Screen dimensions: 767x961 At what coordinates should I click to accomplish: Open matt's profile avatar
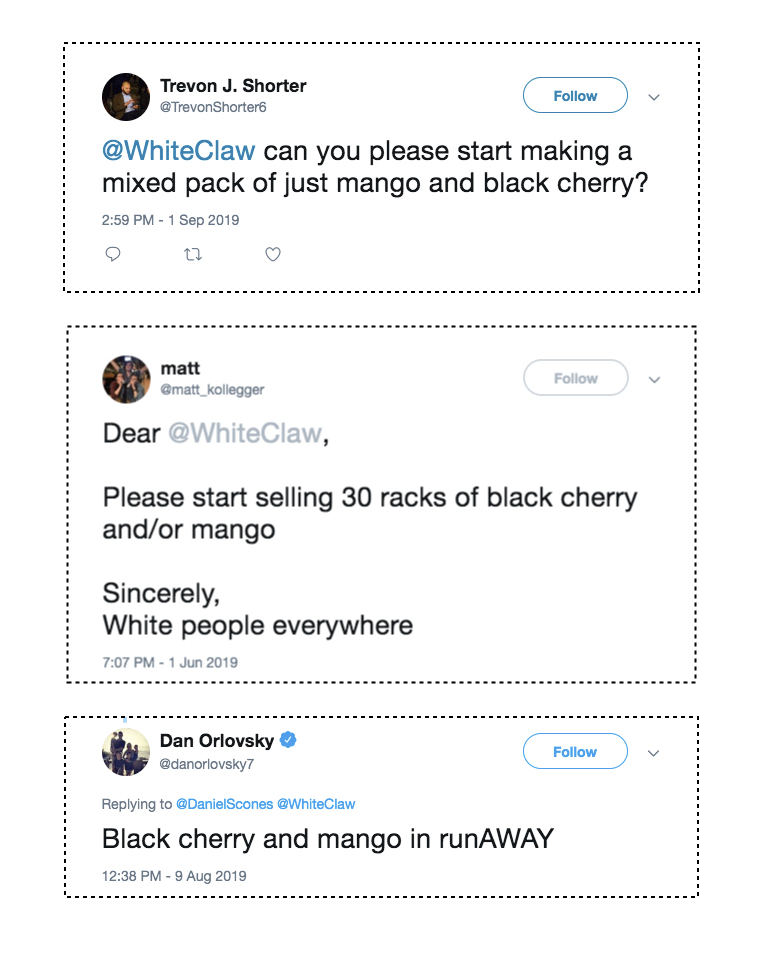click(126, 379)
